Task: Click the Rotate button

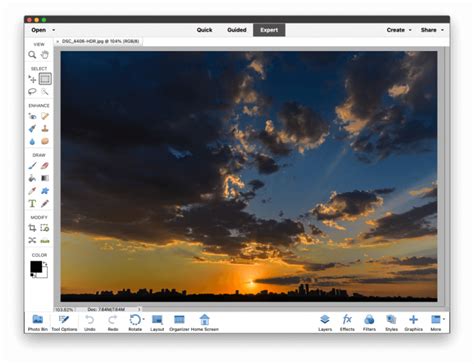Action: click(135, 323)
